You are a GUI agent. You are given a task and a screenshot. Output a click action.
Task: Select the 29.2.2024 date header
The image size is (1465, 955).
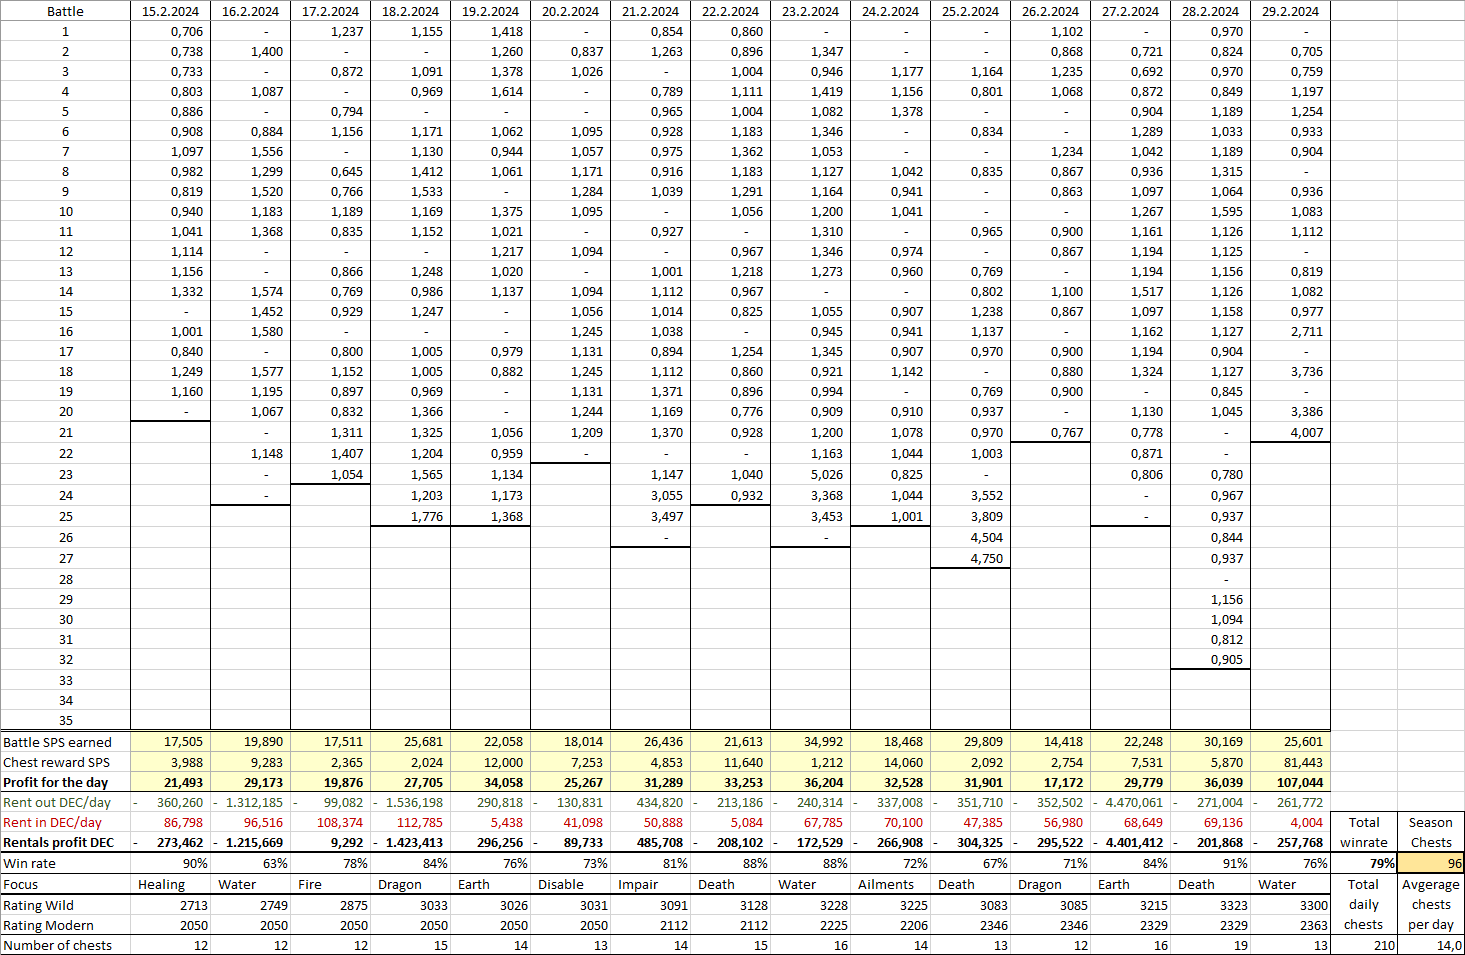(1290, 11)
